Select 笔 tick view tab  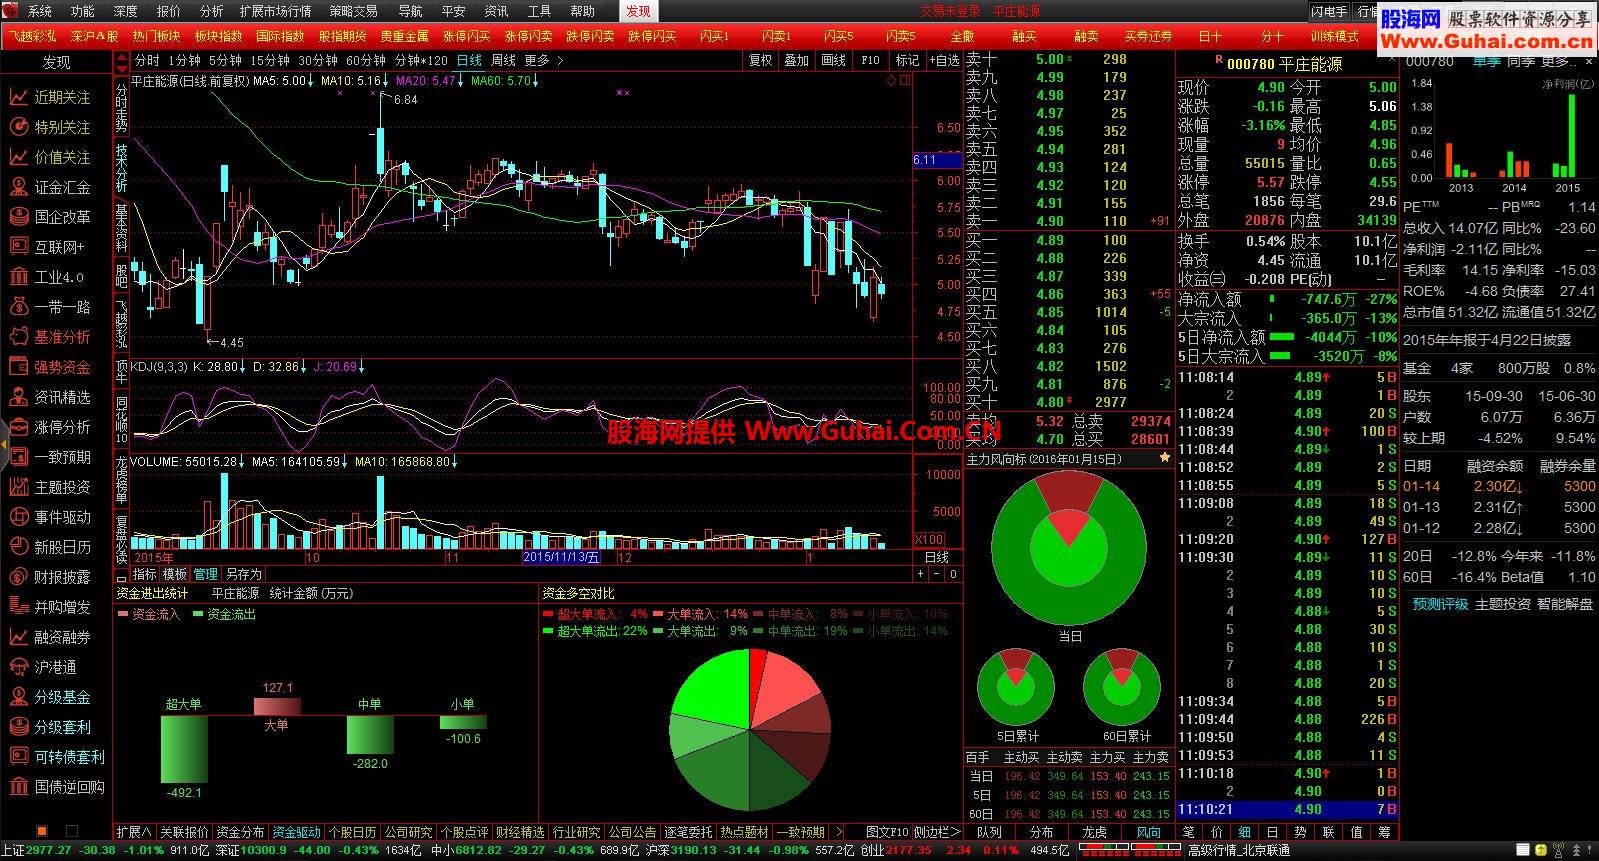1189,832
